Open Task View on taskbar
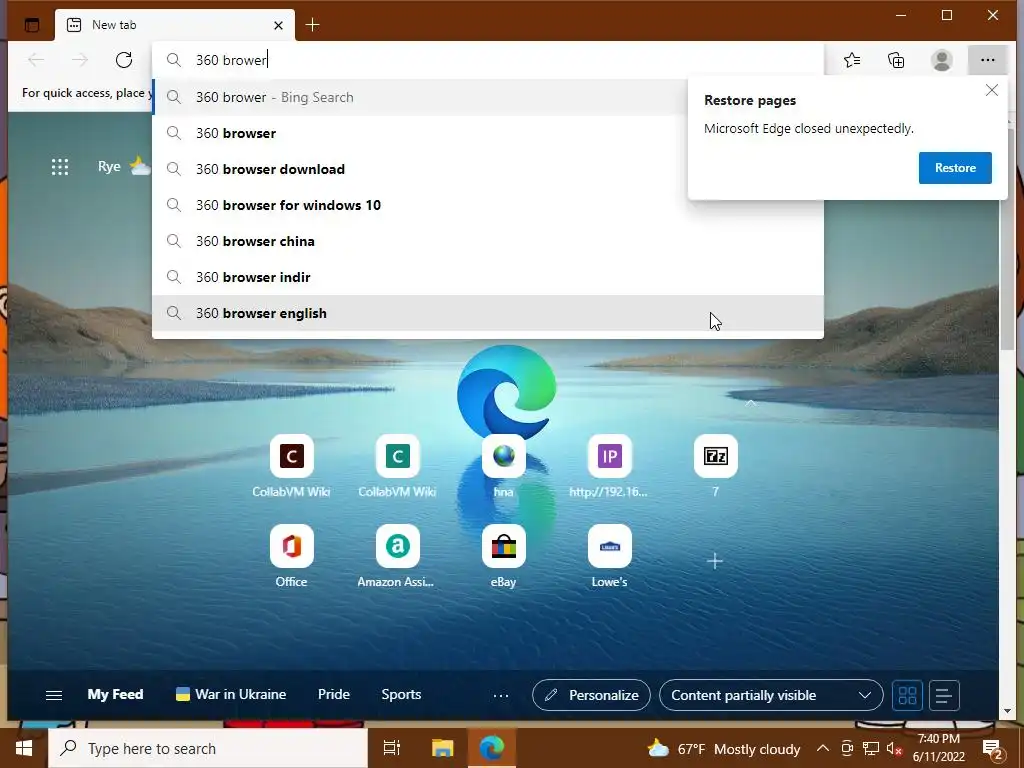Viewport: 1024px width, 768px height. pyautogui.click(x=392, y=748)
